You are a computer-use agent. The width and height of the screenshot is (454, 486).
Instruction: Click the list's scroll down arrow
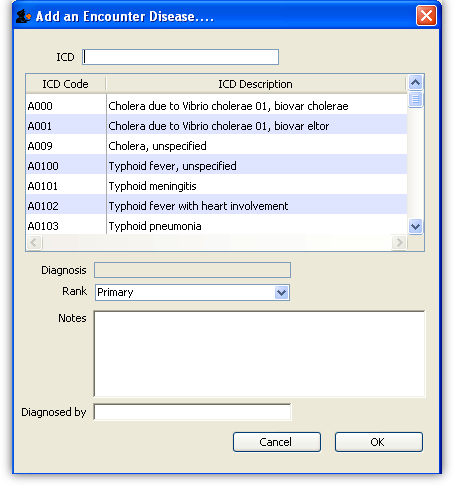(415, 227)
